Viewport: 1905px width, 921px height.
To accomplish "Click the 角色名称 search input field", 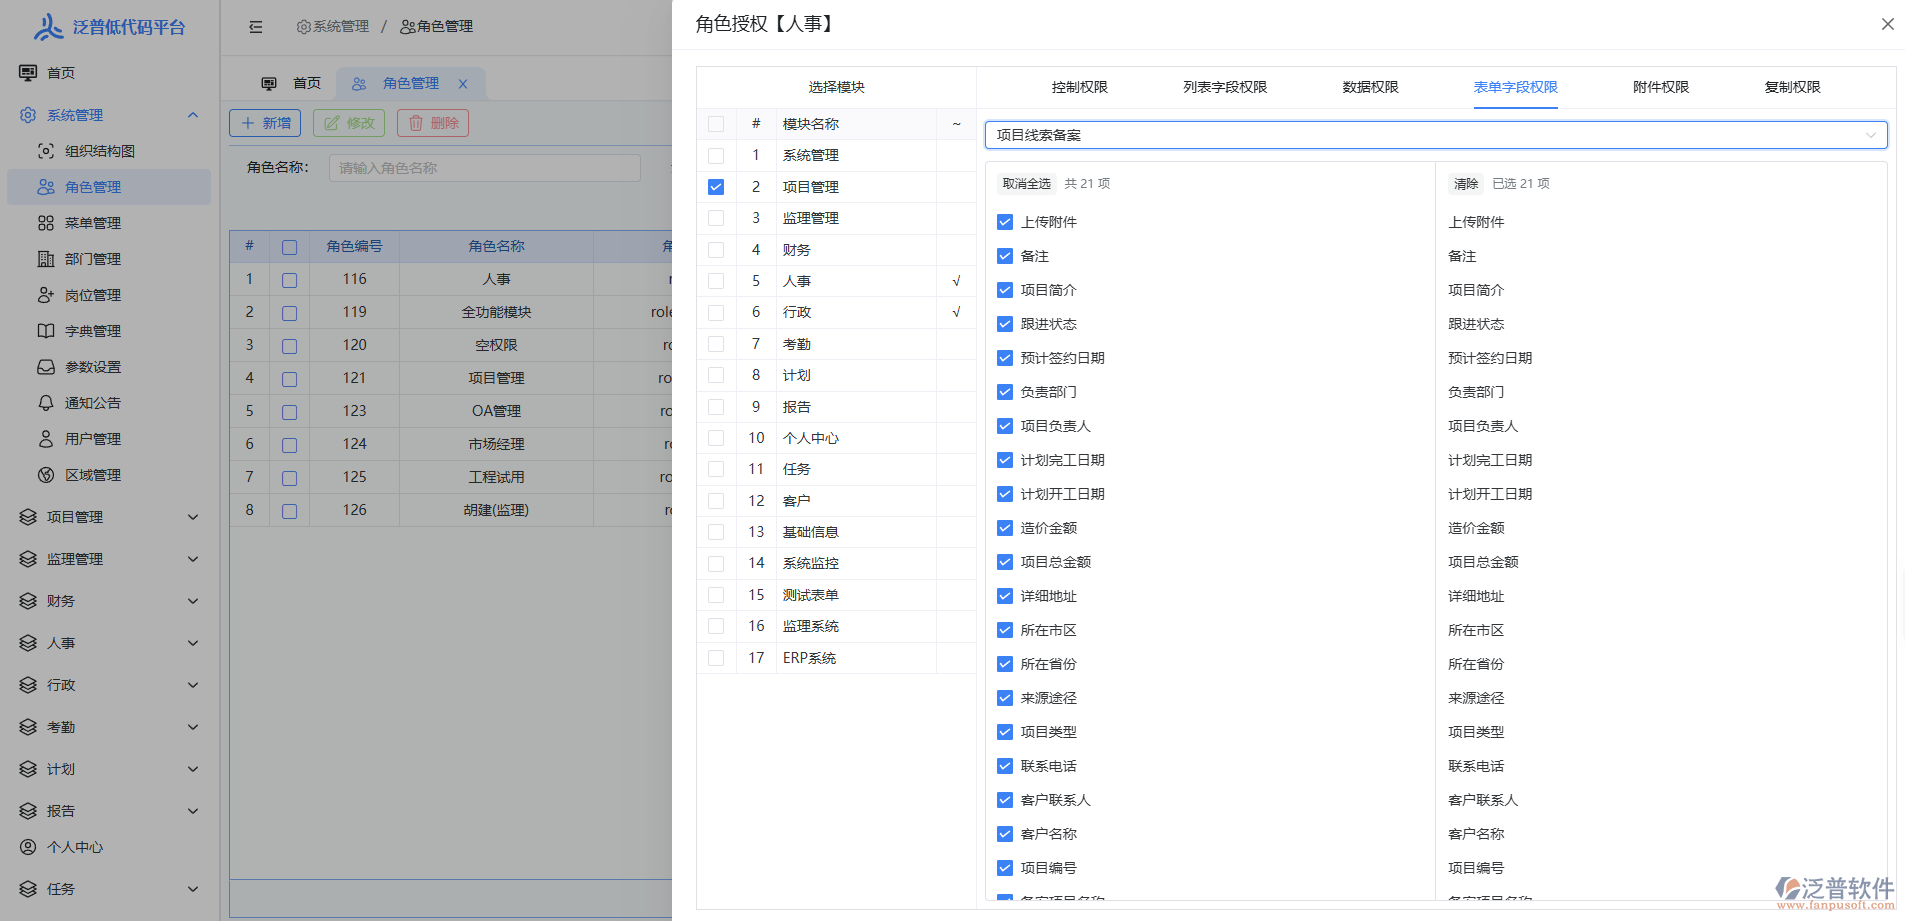I will 498,168.
